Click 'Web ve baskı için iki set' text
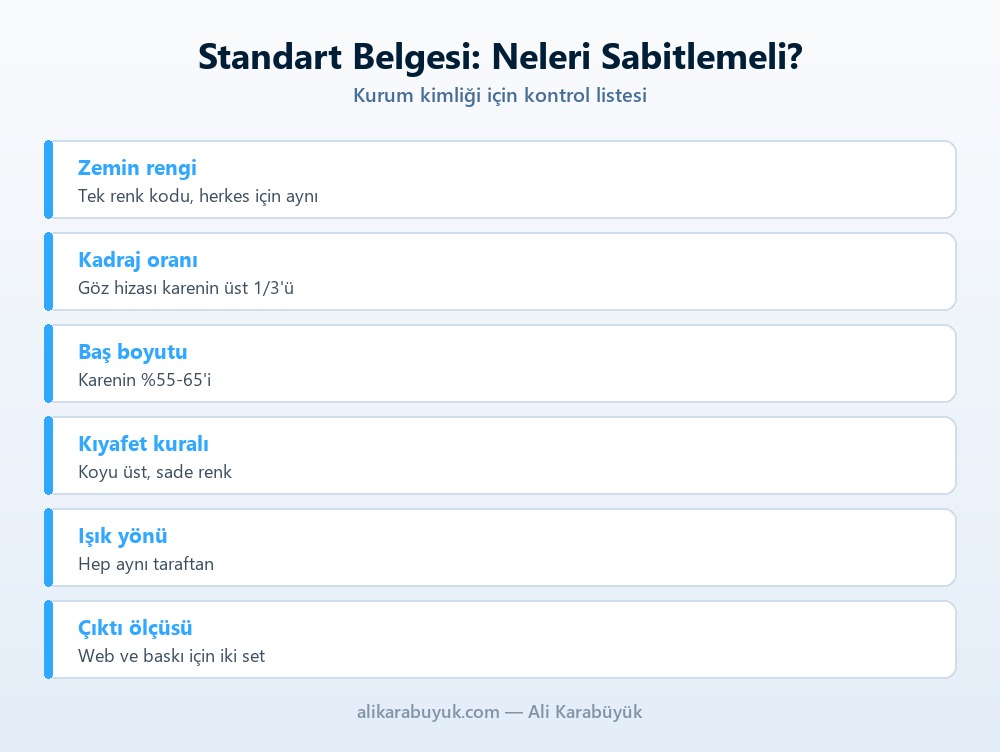1000x752 pixels. [171, 656]
